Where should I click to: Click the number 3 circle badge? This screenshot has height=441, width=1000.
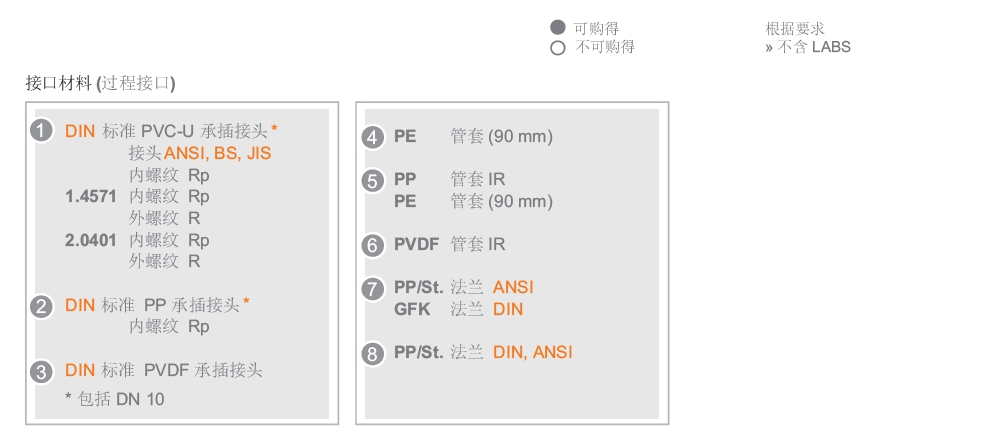click(41, 372)
